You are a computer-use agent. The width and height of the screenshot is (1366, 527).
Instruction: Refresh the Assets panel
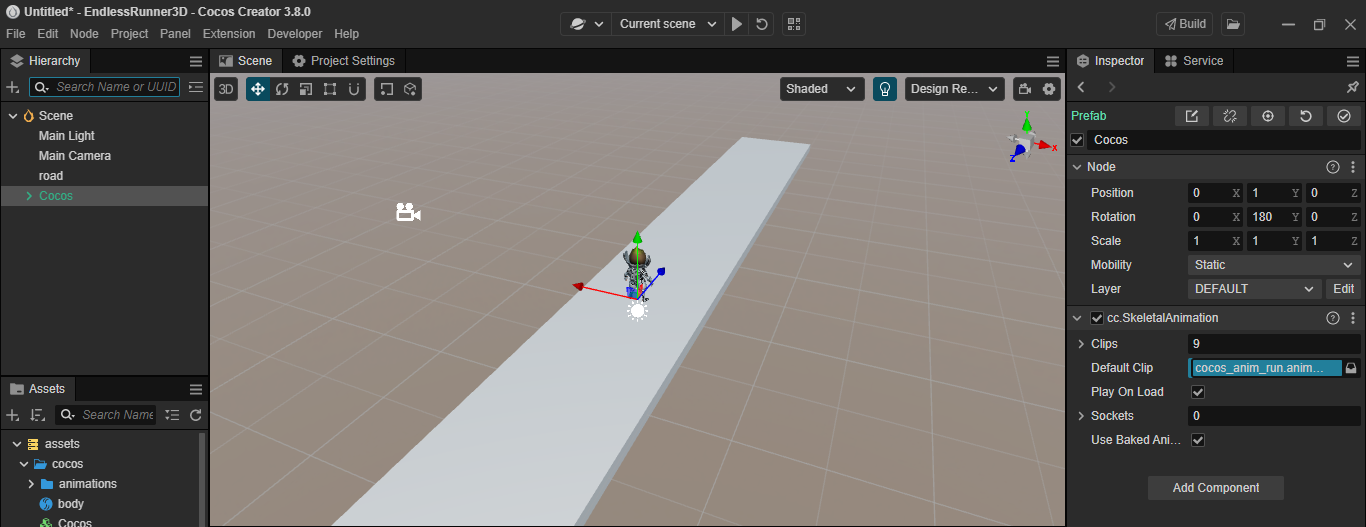coord(196,415)
